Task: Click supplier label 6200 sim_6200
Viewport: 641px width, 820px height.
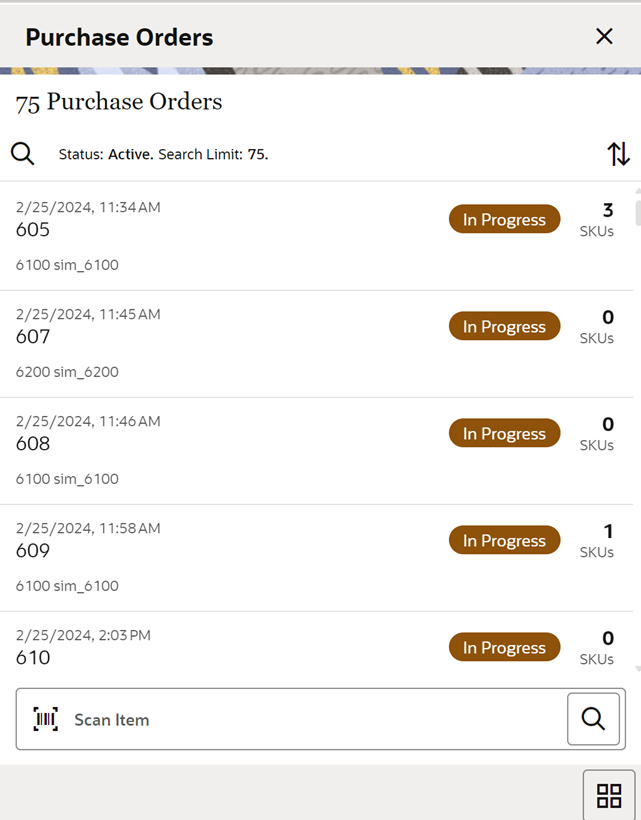Action: coord(67,371)
